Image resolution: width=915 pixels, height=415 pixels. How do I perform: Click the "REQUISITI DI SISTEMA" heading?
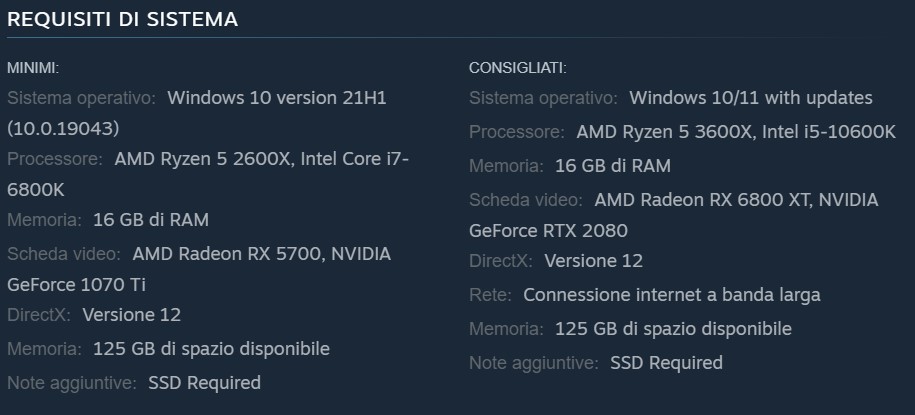tap(122, 20)
